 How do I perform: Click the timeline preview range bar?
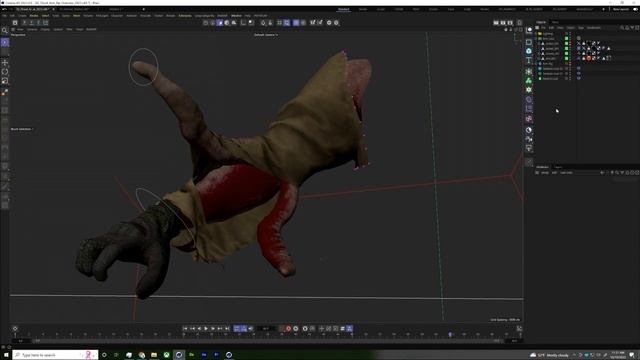click(x=267, y=340)
